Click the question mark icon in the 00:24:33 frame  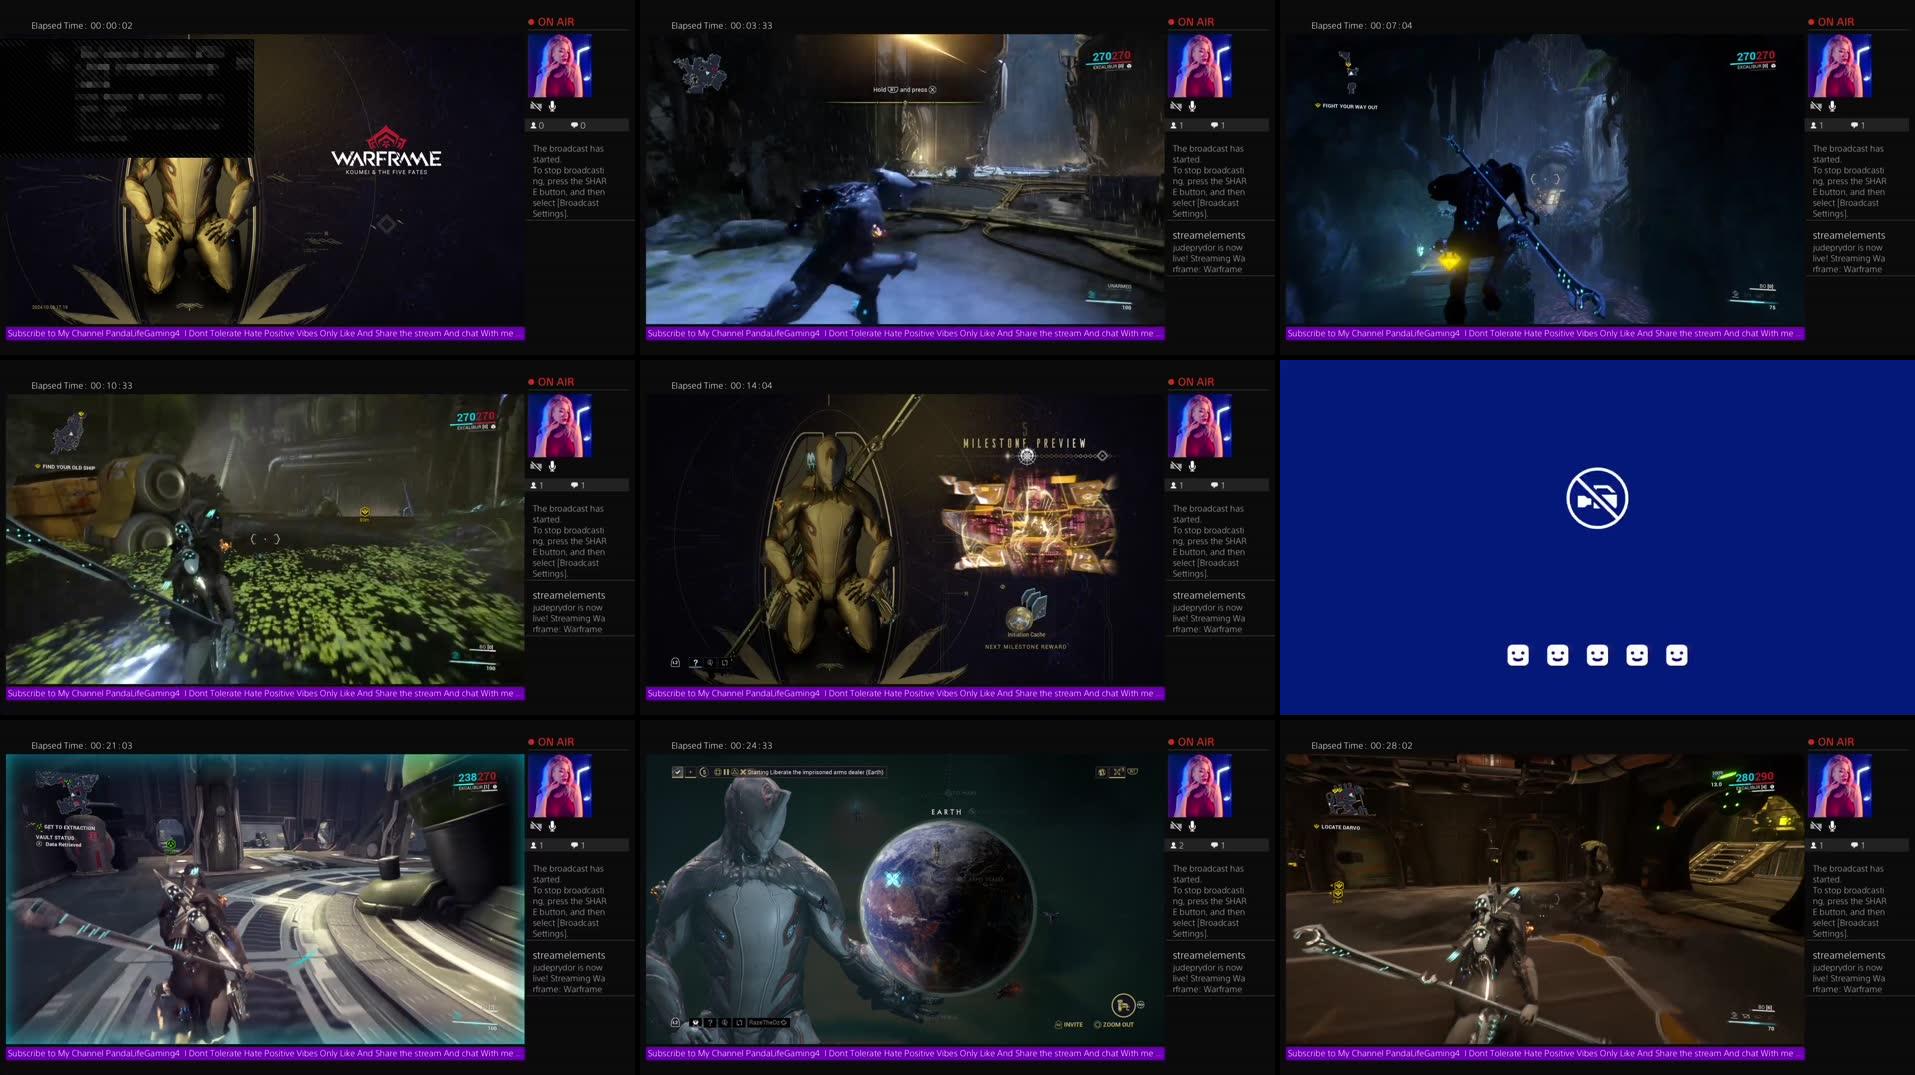(710, 1023)
